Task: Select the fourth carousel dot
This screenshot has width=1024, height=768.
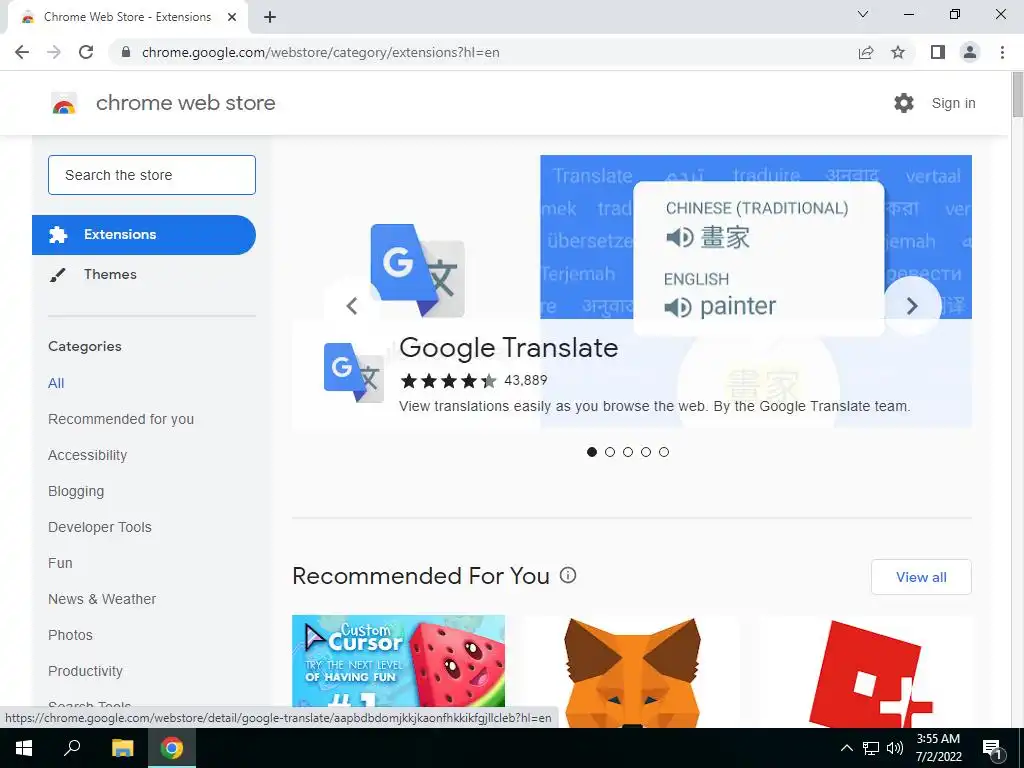Action: [646, 452]
